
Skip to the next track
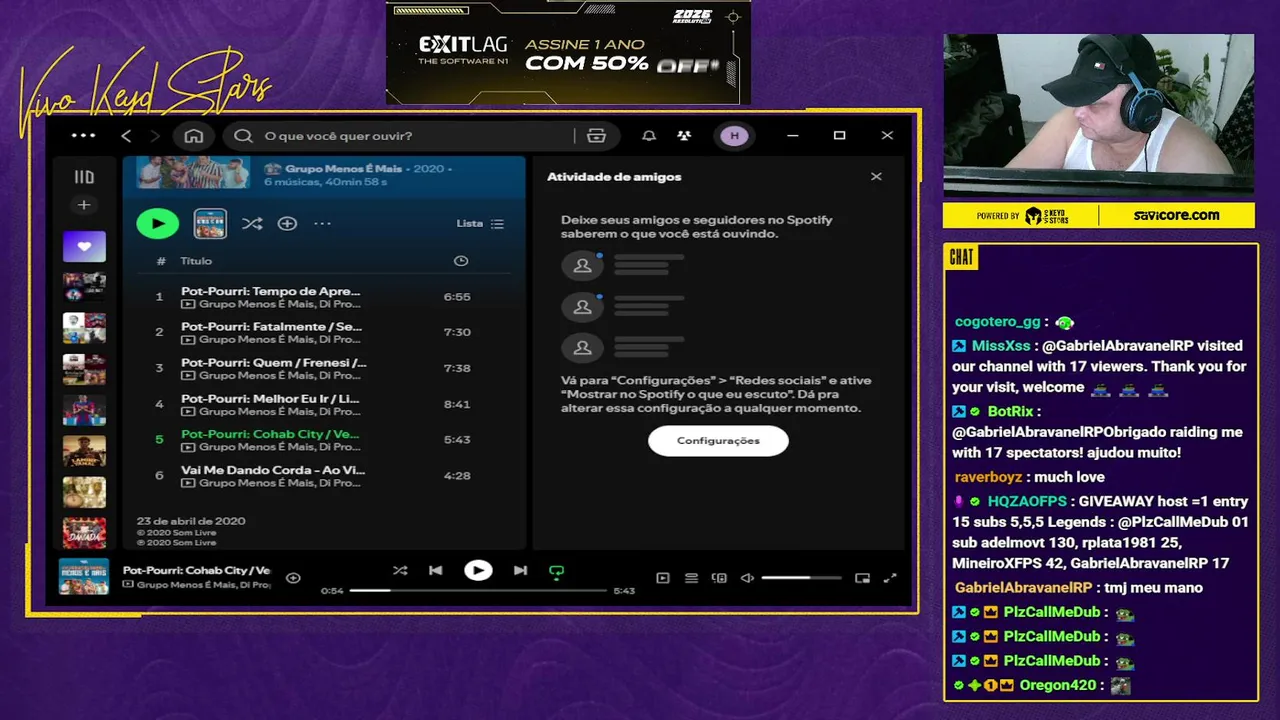tap(520, 571)
